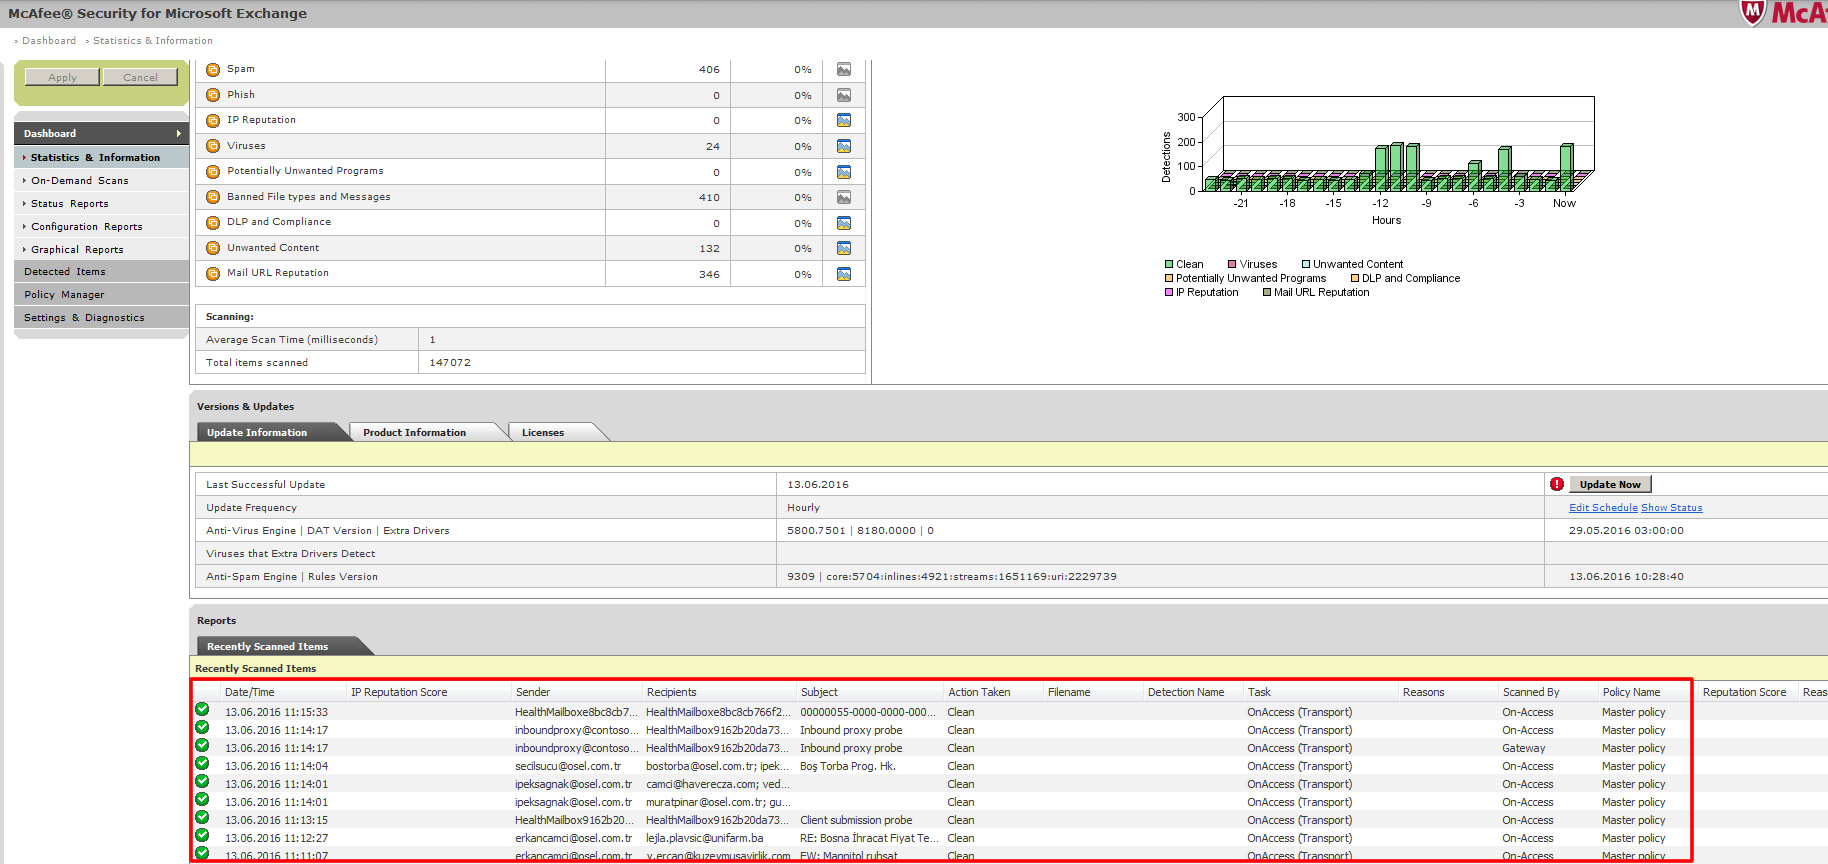Click the Mail URL Reputation legend swatch
Screen dimensions: 1828x864
click(1266, 292)
